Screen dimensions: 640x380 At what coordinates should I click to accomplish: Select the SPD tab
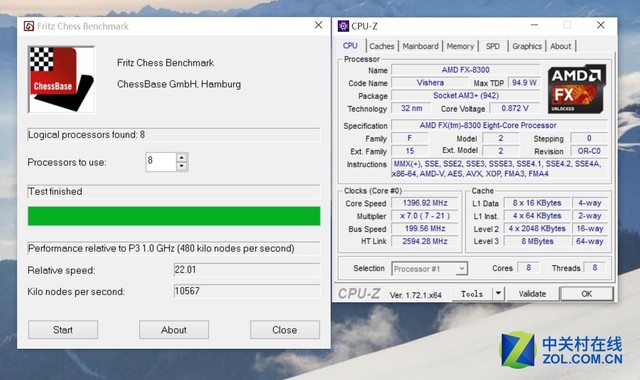(x=493, y=46)
